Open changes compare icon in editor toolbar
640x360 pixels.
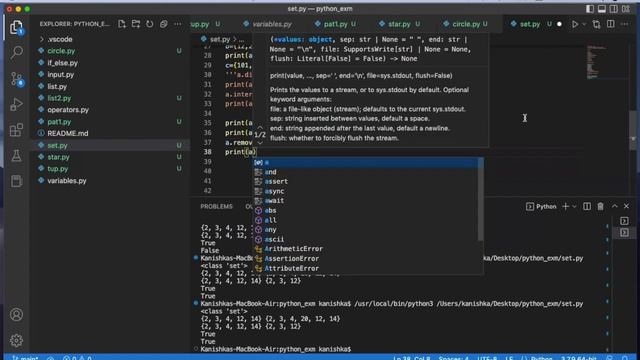pyautogui.click(x=596, y=24)
